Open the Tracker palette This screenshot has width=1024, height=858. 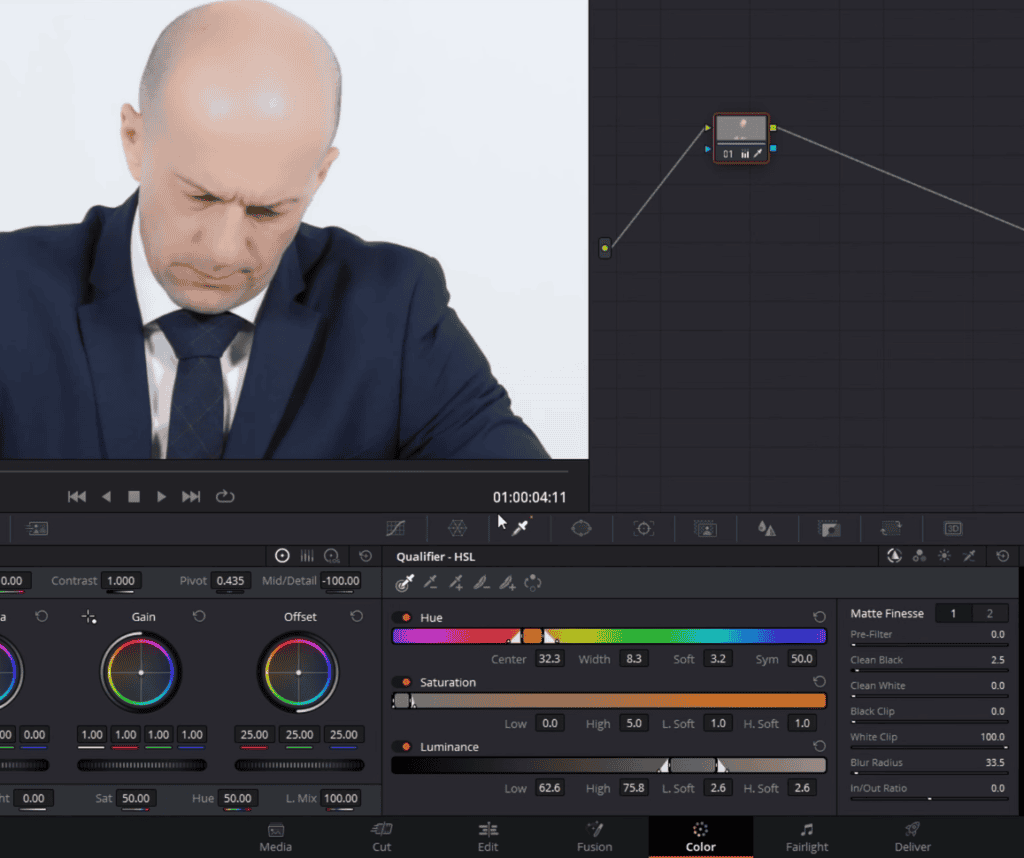643,528
